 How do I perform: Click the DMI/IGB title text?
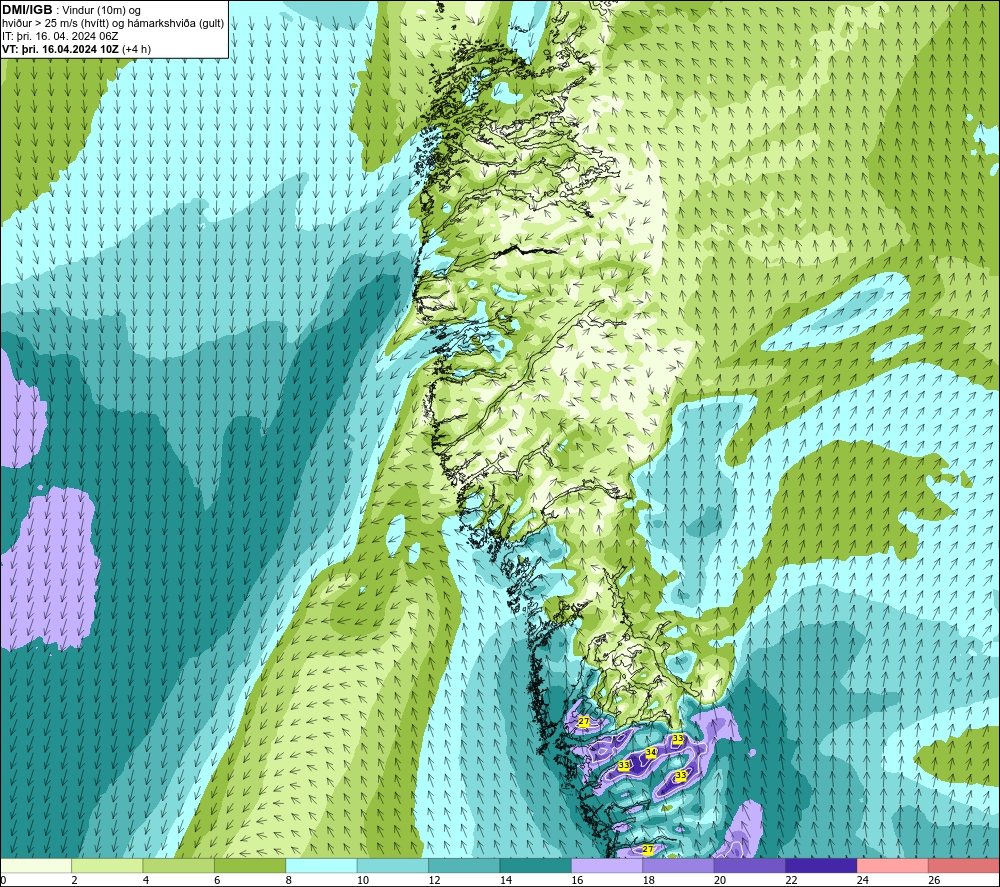coord(27,10)
